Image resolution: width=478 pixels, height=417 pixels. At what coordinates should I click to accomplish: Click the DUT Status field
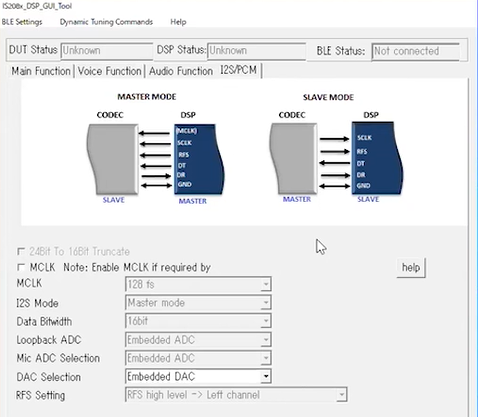(107, 51)
